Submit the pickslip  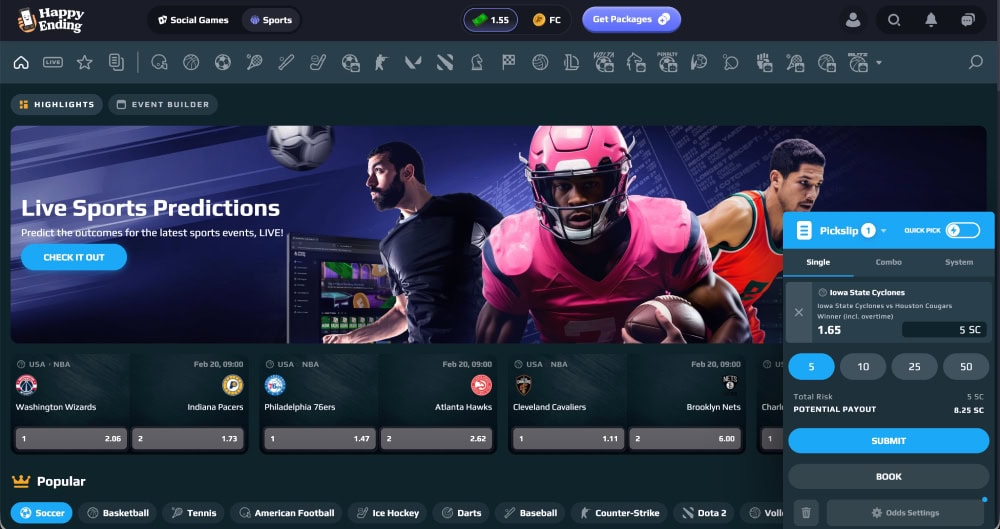point(888,441)
